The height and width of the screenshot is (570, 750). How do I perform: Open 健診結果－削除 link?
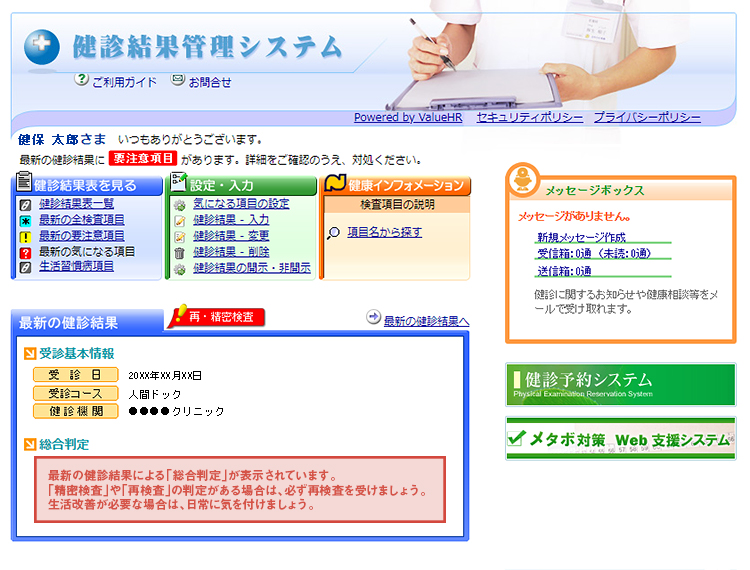pos(231,252)
